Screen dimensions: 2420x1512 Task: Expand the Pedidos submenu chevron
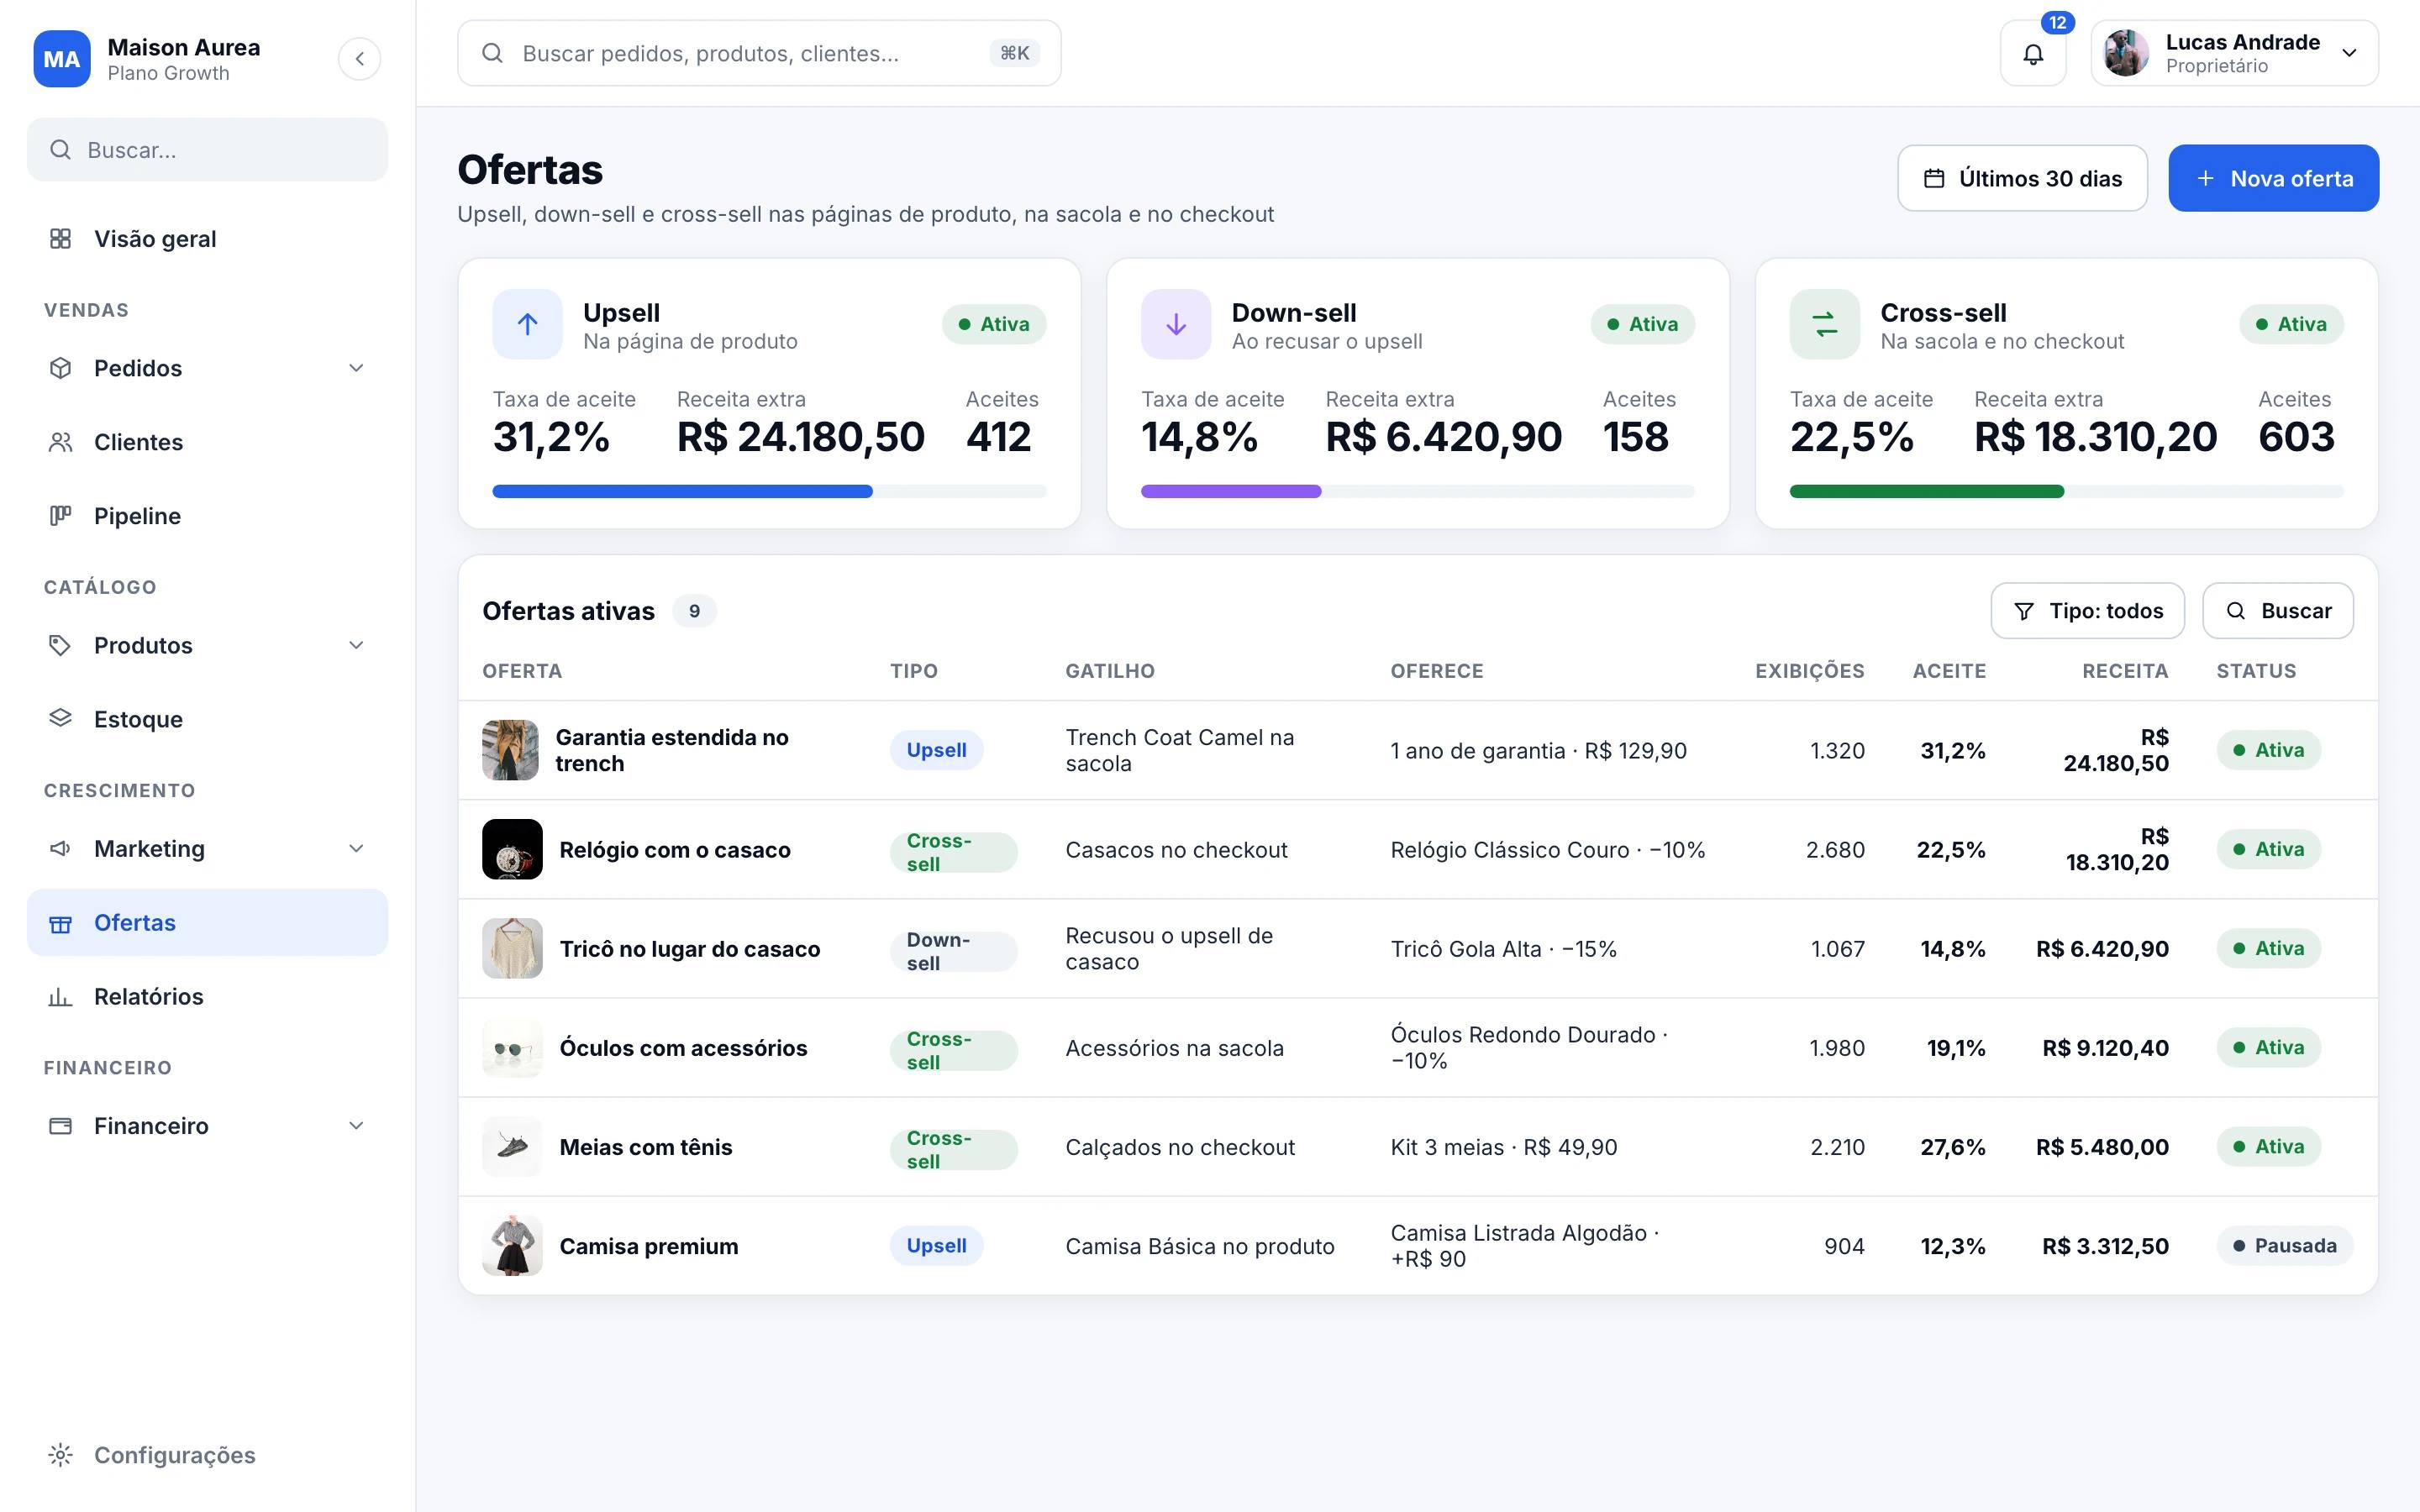(x=356, y=368)
